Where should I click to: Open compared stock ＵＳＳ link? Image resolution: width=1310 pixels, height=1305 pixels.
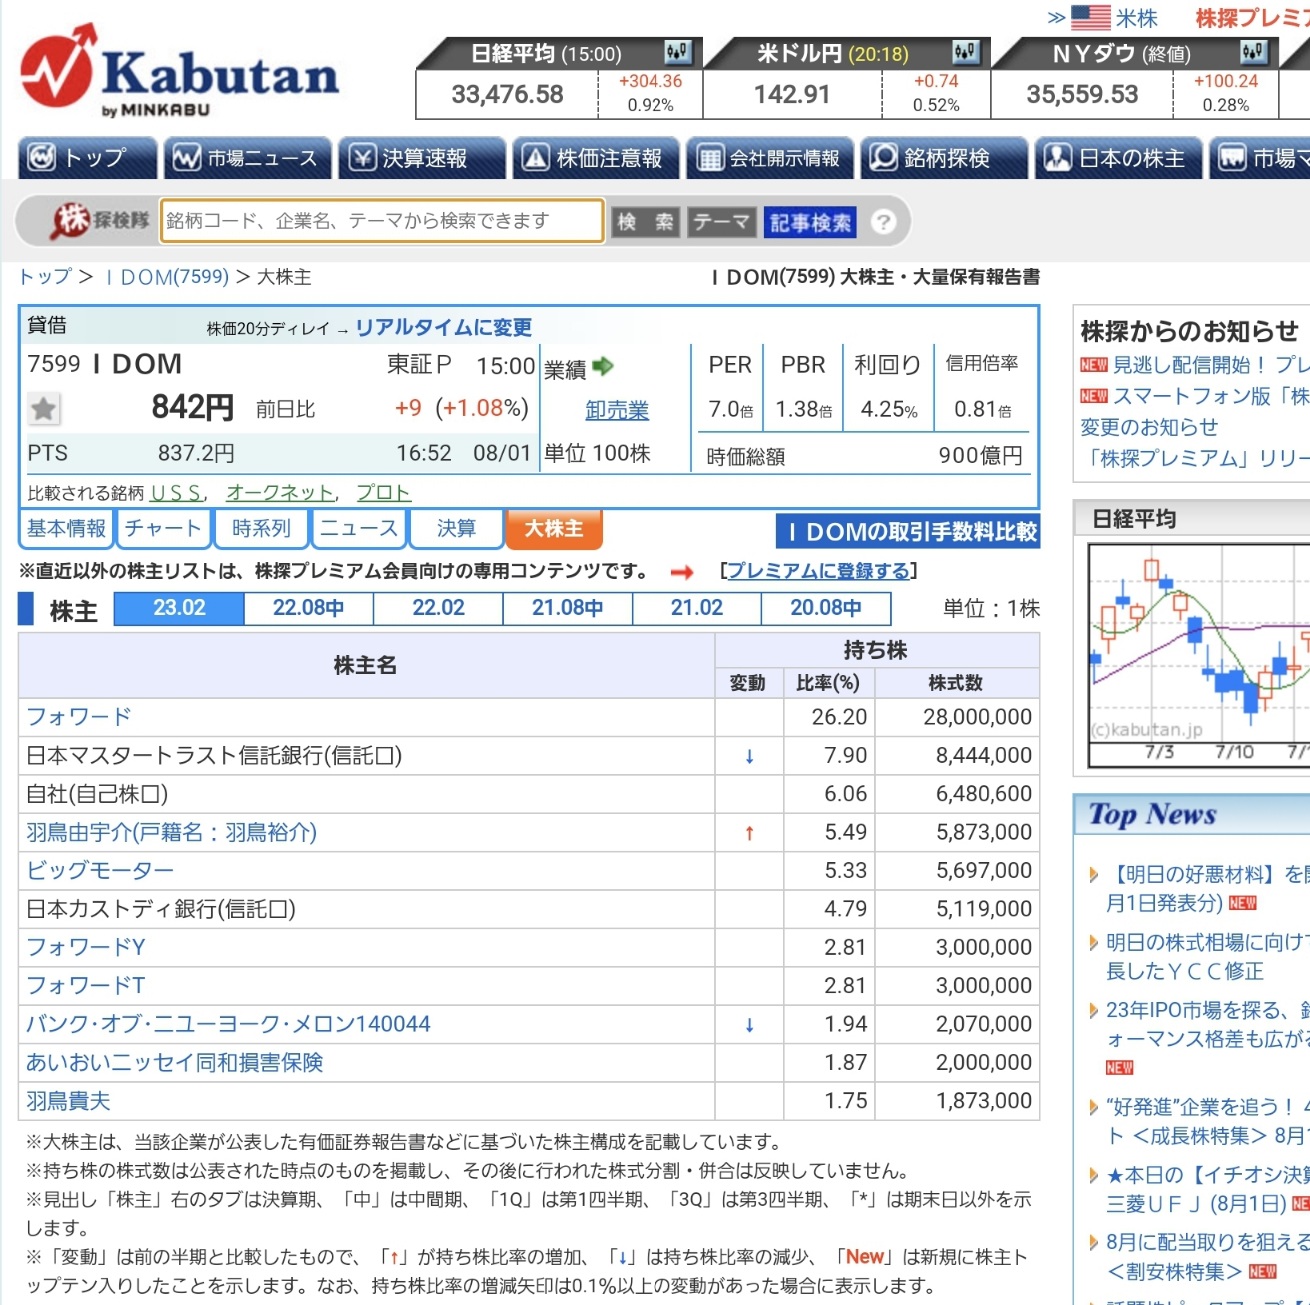177,493
